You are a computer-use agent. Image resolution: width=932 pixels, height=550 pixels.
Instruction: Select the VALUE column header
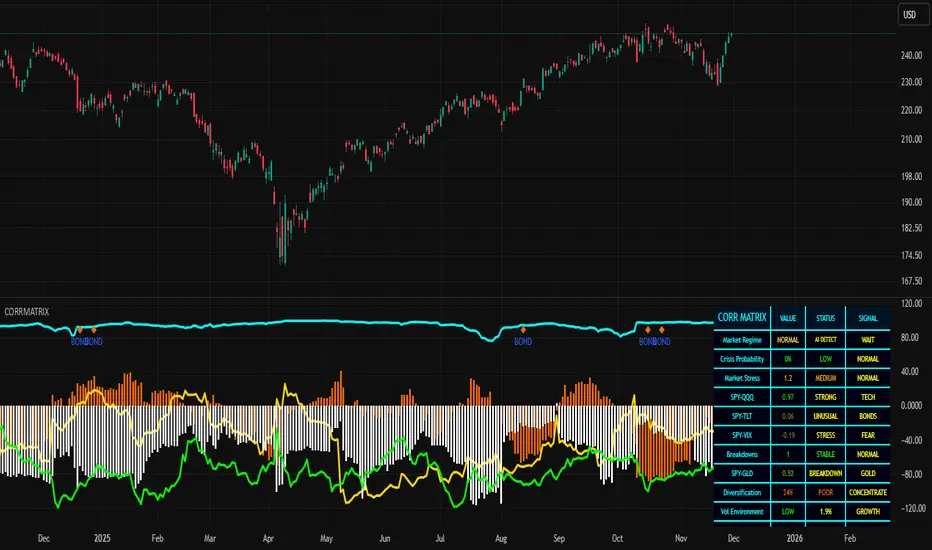point(788,318)
